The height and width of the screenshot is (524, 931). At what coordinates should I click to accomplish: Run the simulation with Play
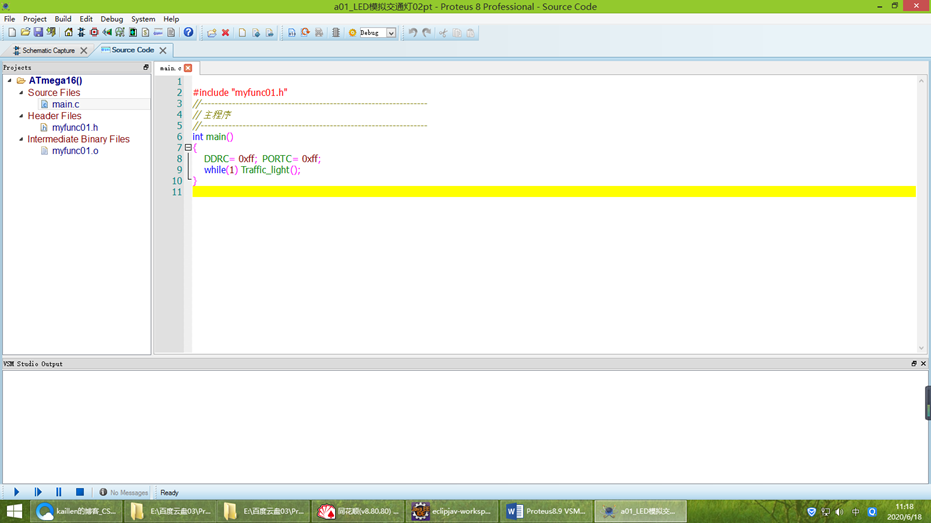17,492
